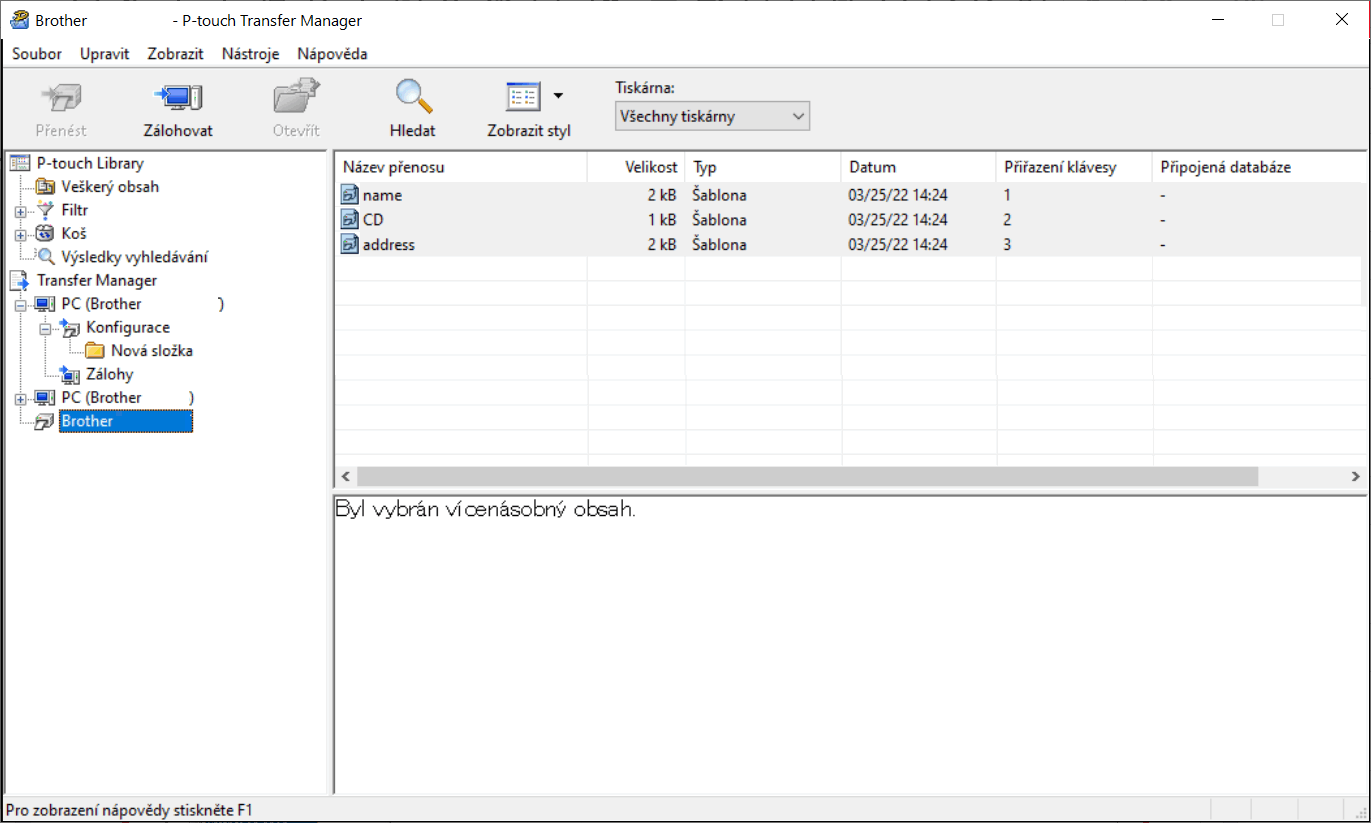Viewport: 1371px width, 823px height.
Task: Open the Soubor menu
Action: point(37,54)
